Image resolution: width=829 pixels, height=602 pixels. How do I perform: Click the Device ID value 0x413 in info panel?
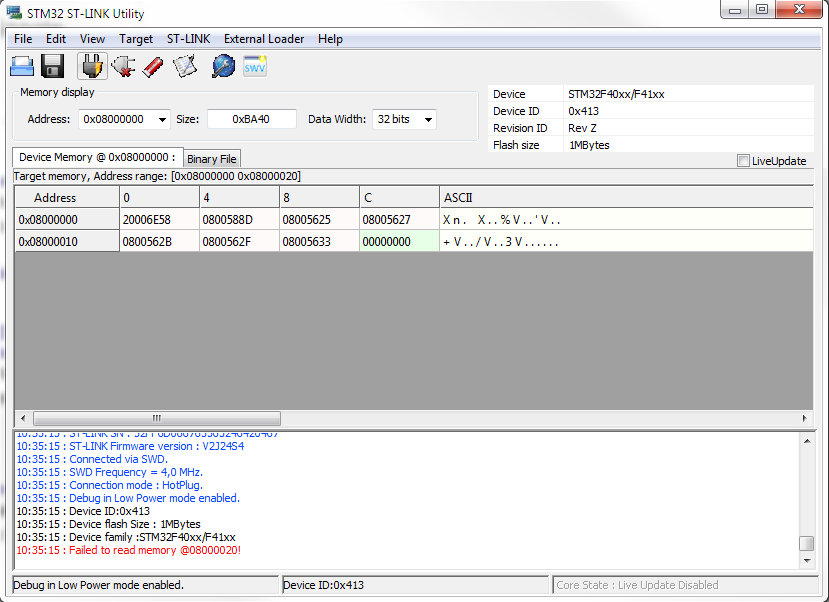point(583,111)
